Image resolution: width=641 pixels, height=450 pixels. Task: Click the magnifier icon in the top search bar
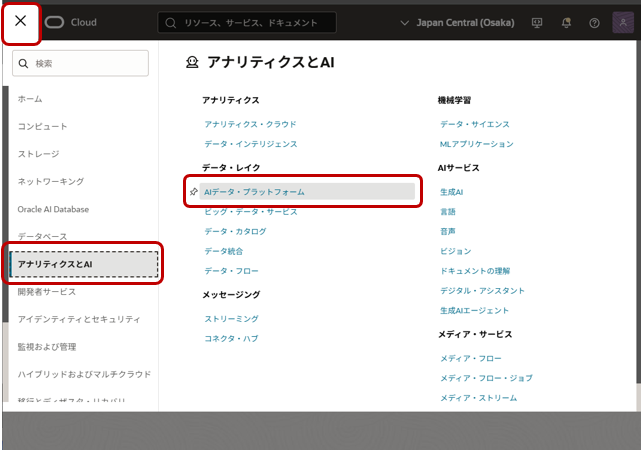[170, 23]
